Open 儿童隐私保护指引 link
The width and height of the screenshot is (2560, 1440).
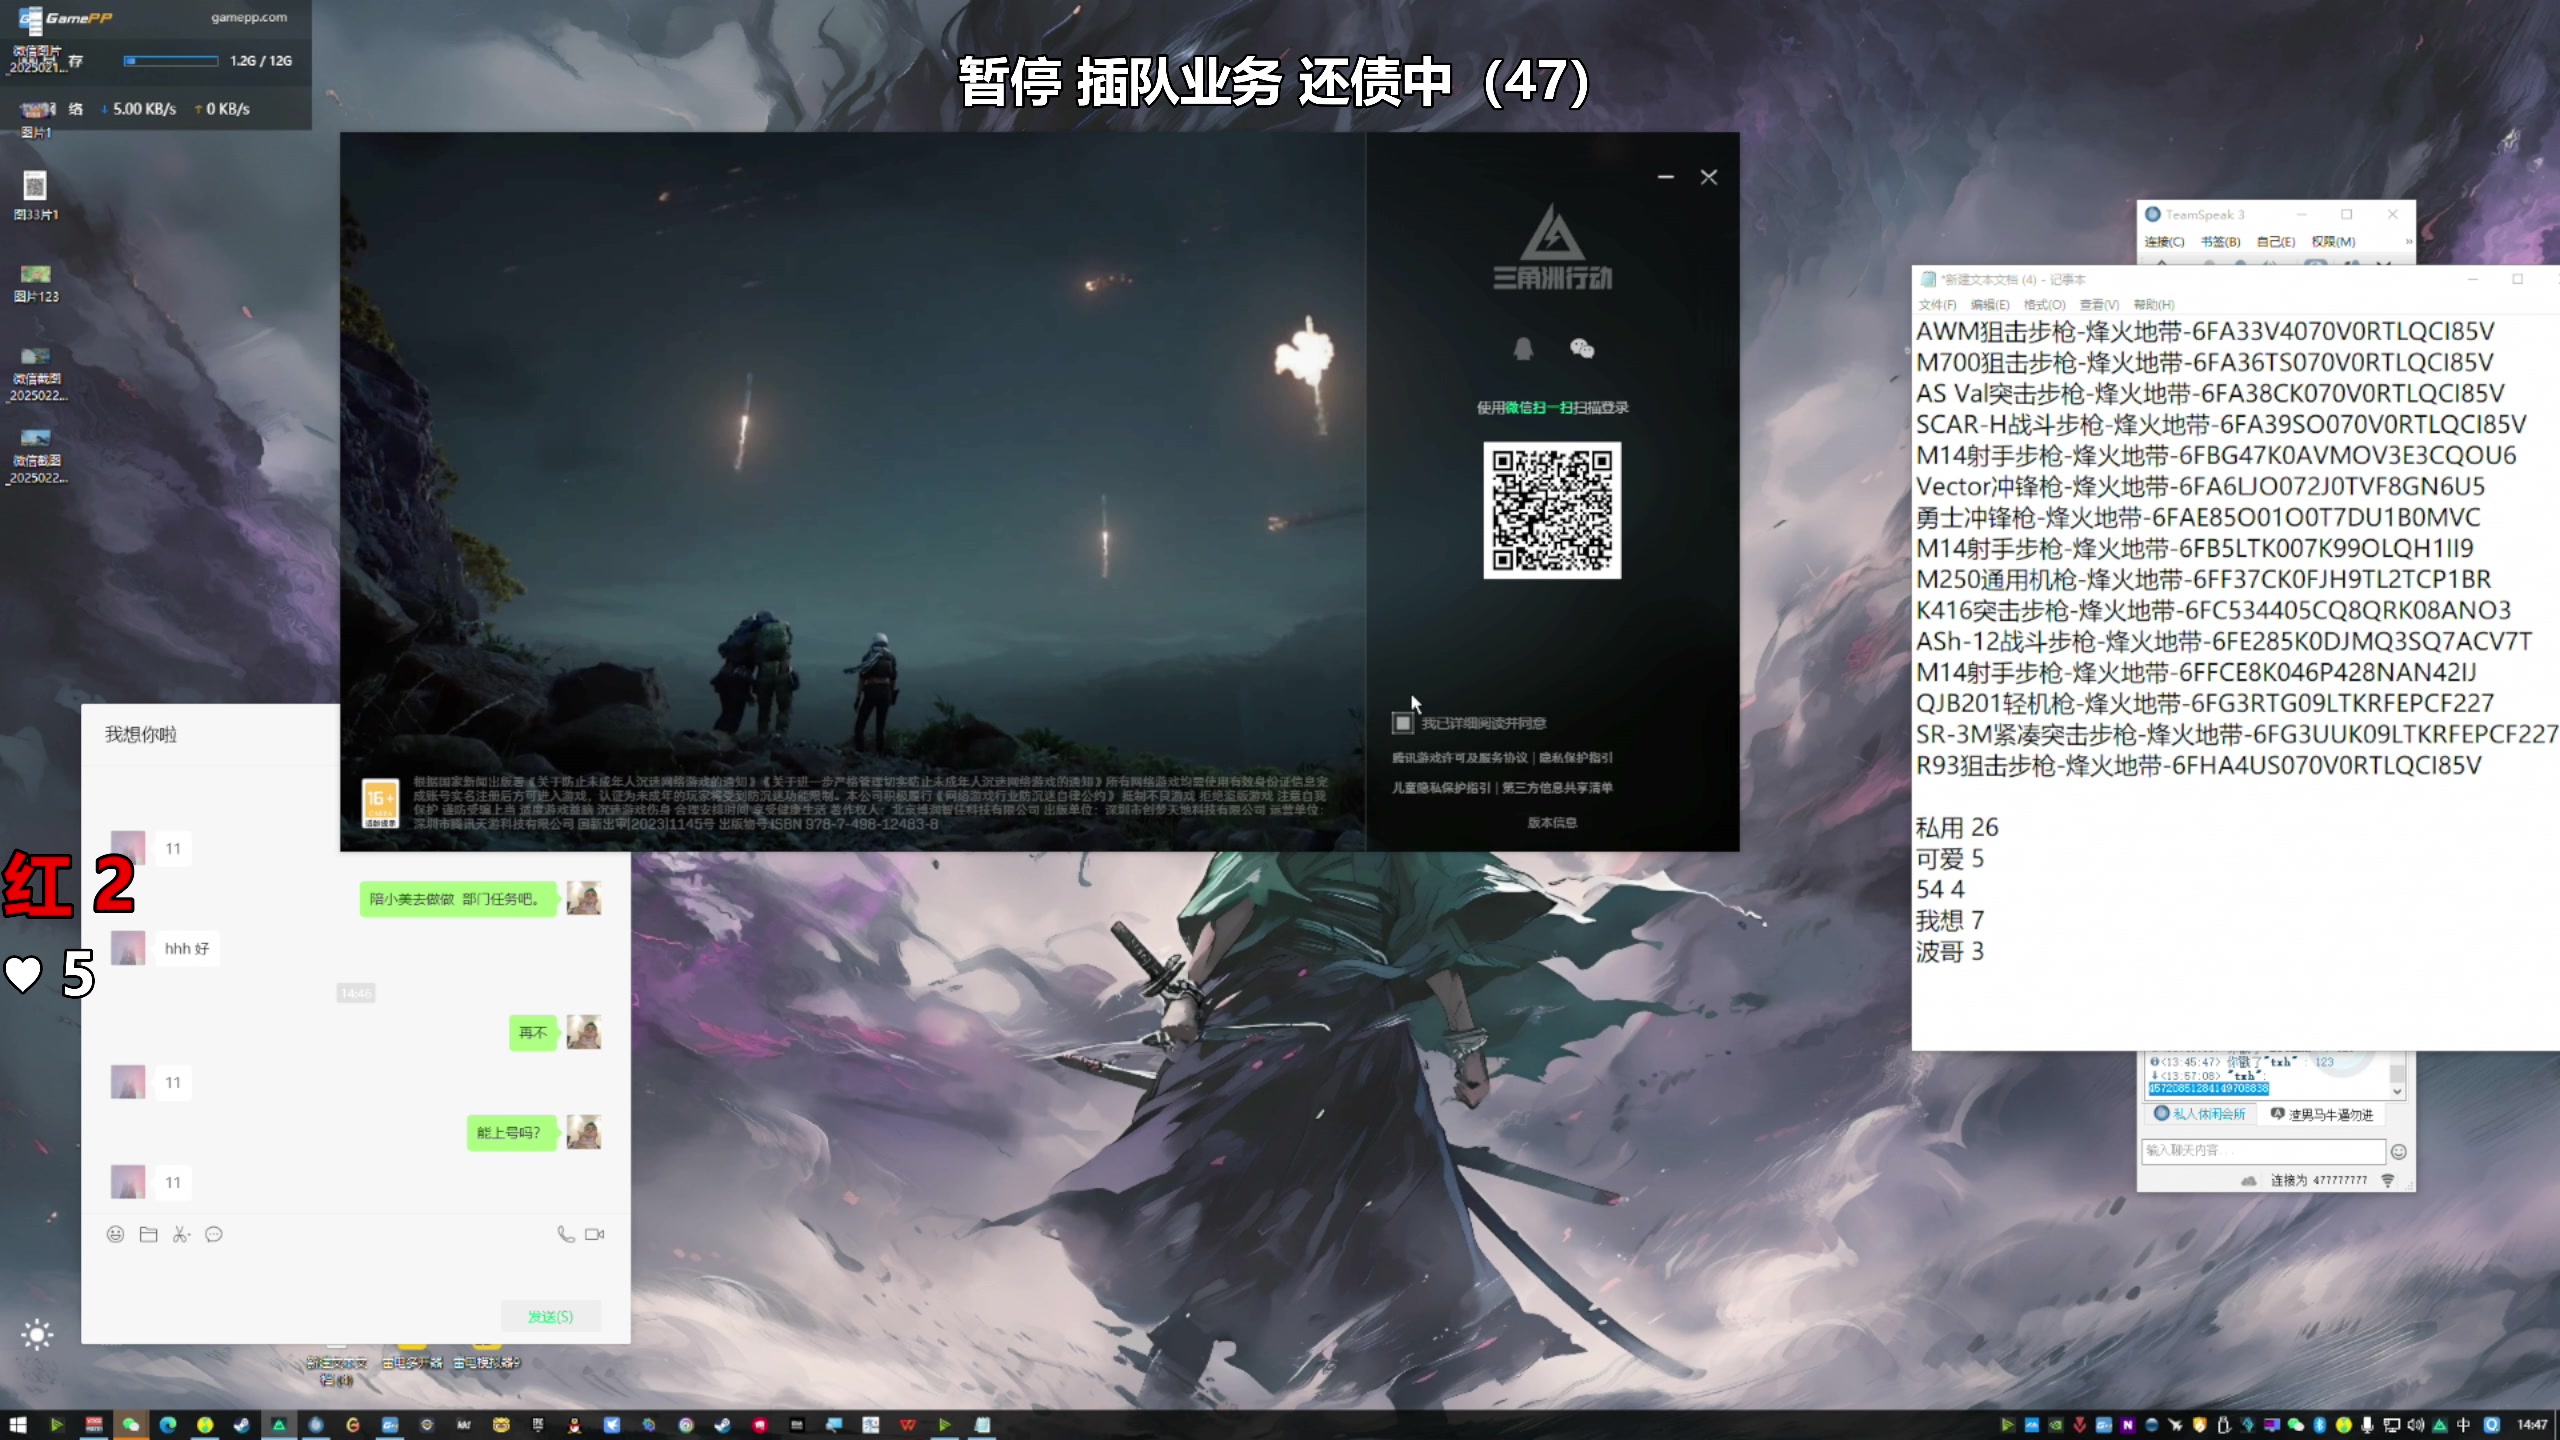point(1441,788)
